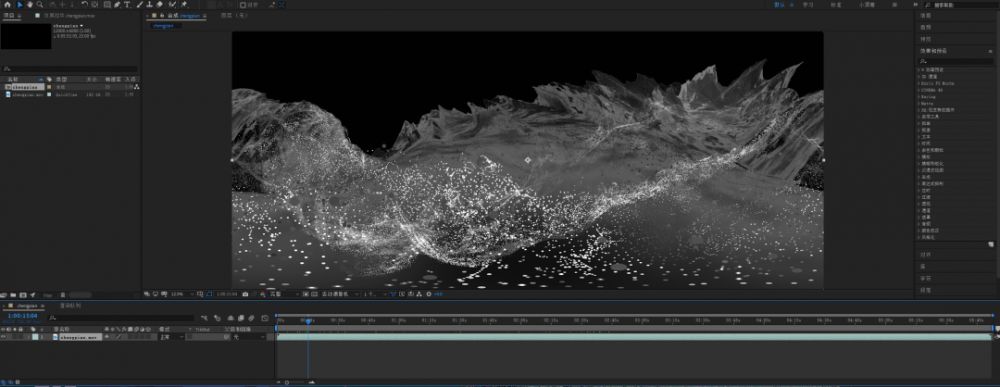Click the frame blending icon in timeline
Image resolution: width=1000 pixels, height=387 pixels.
[240, 318]
